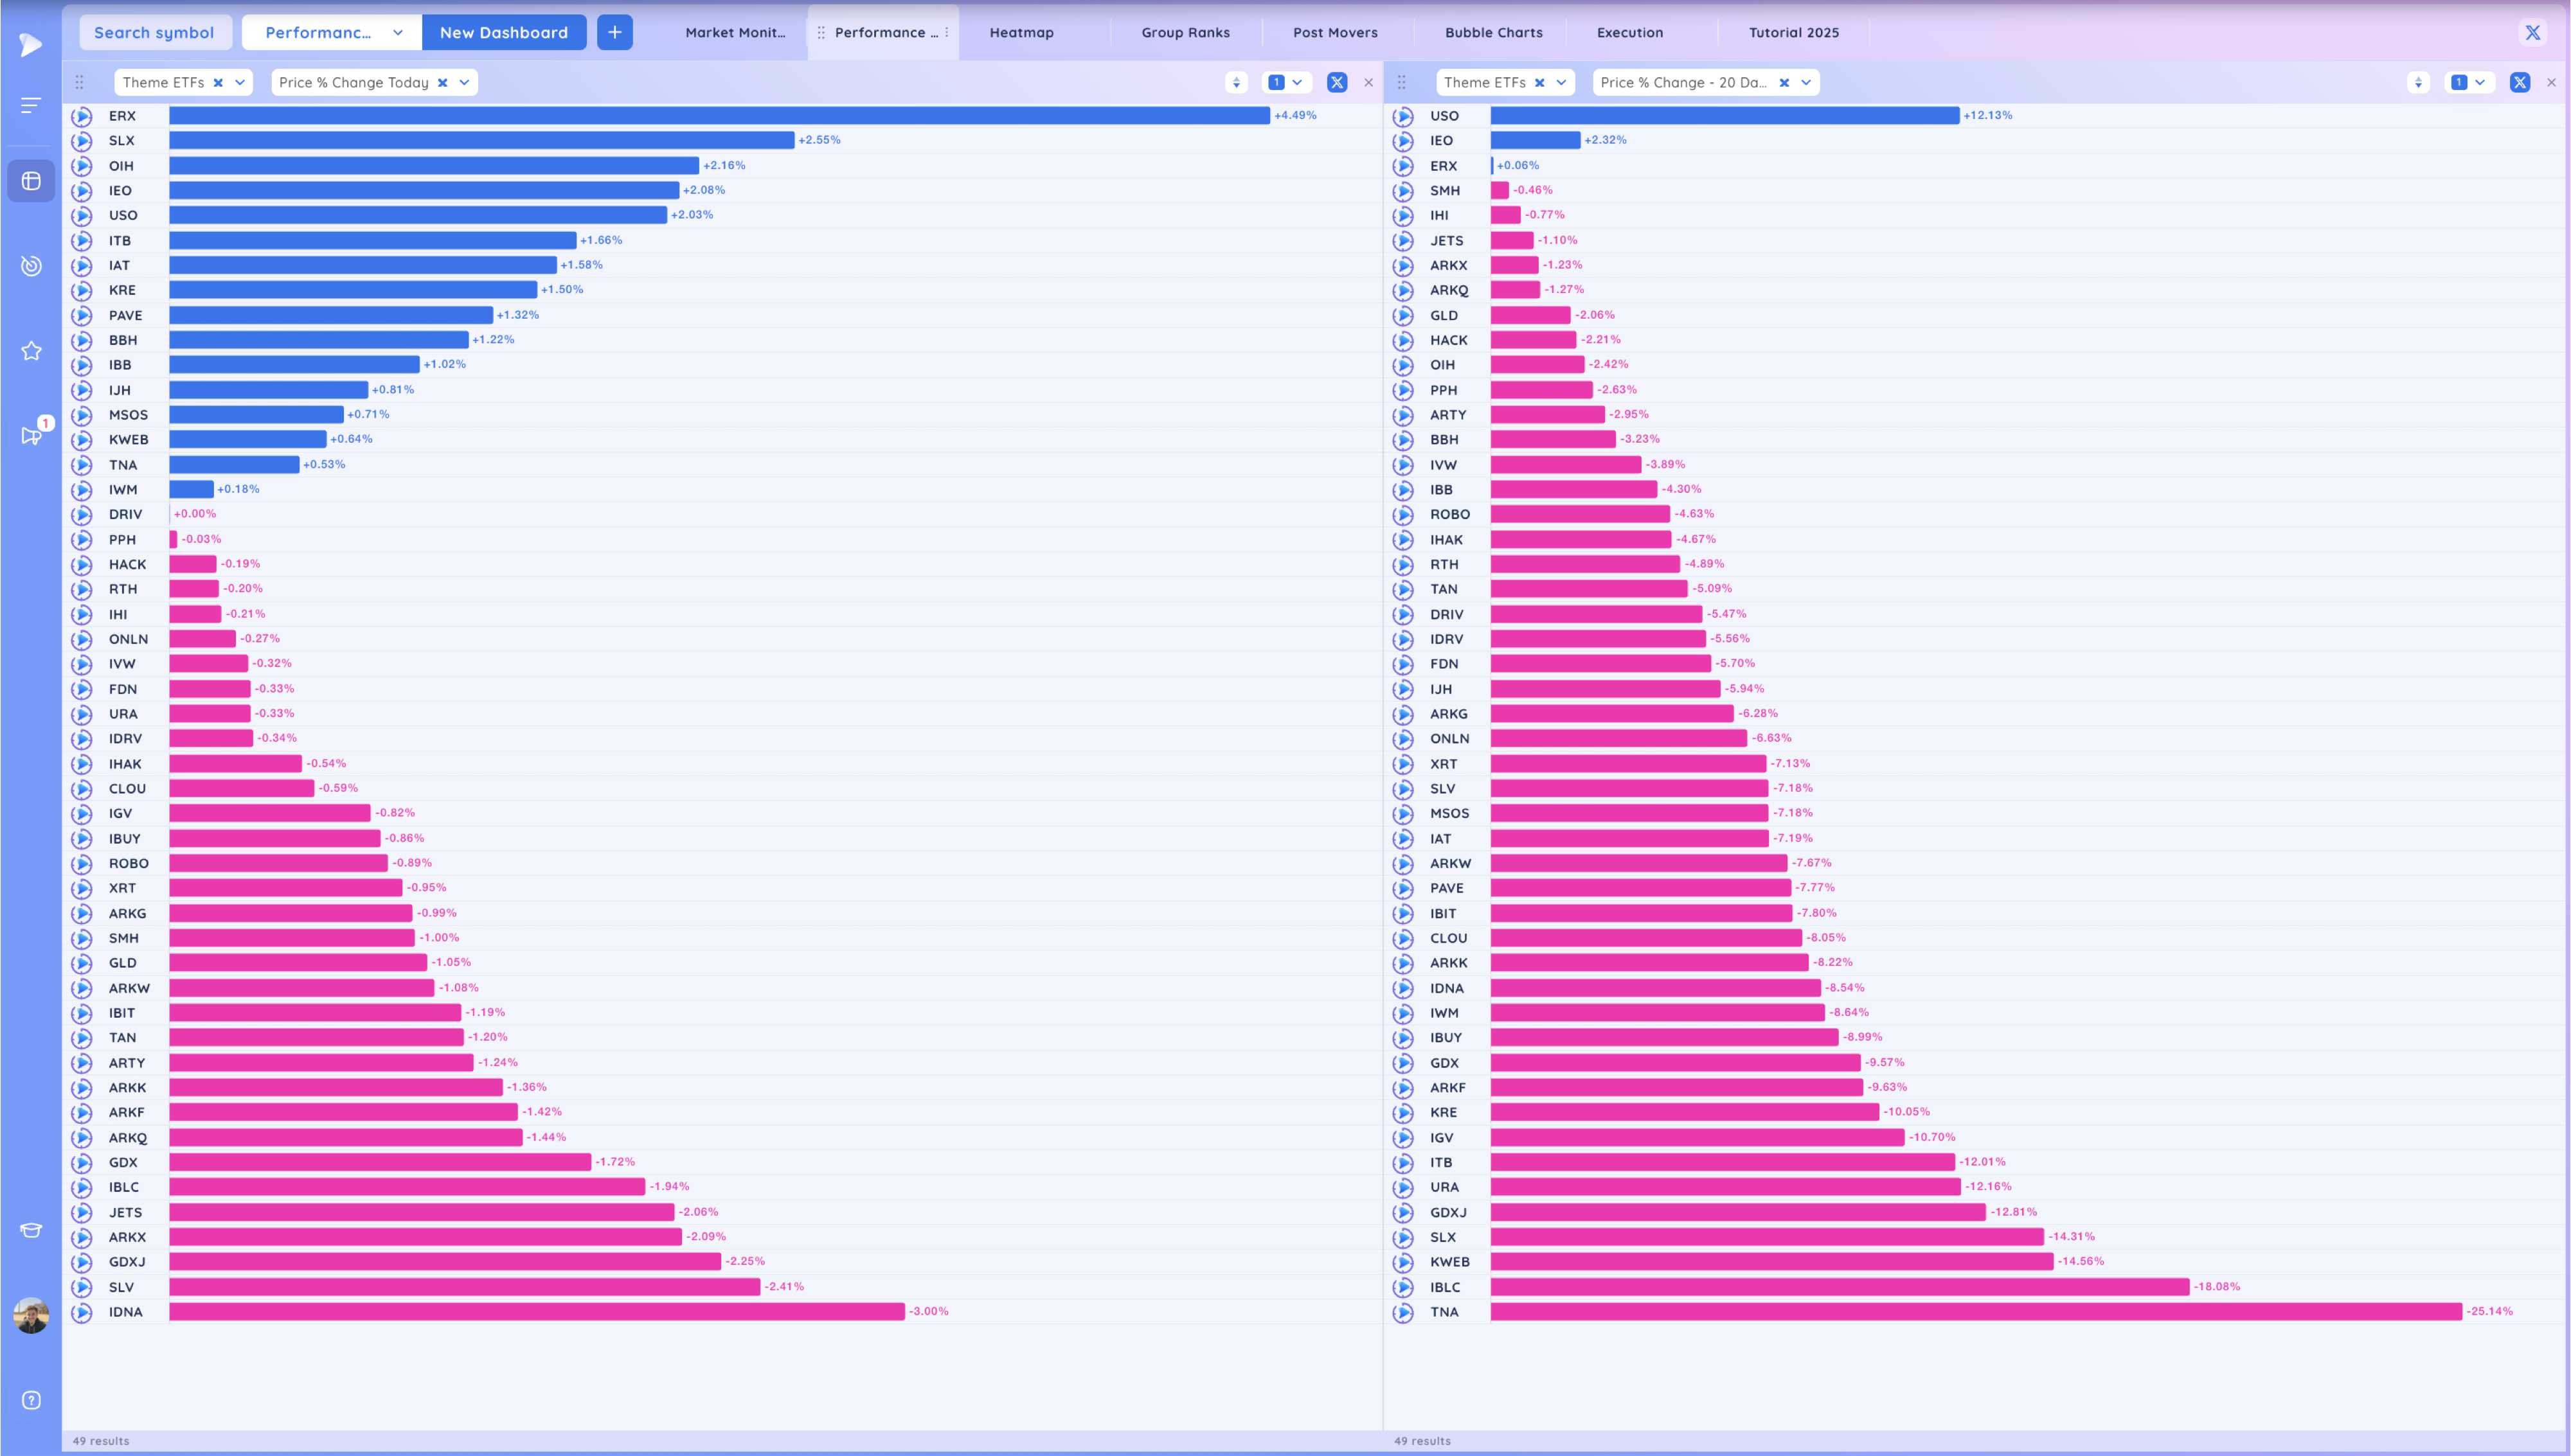
Task: Expand left panel Theme ETFs dropdown
Action: tap(240, 82)
